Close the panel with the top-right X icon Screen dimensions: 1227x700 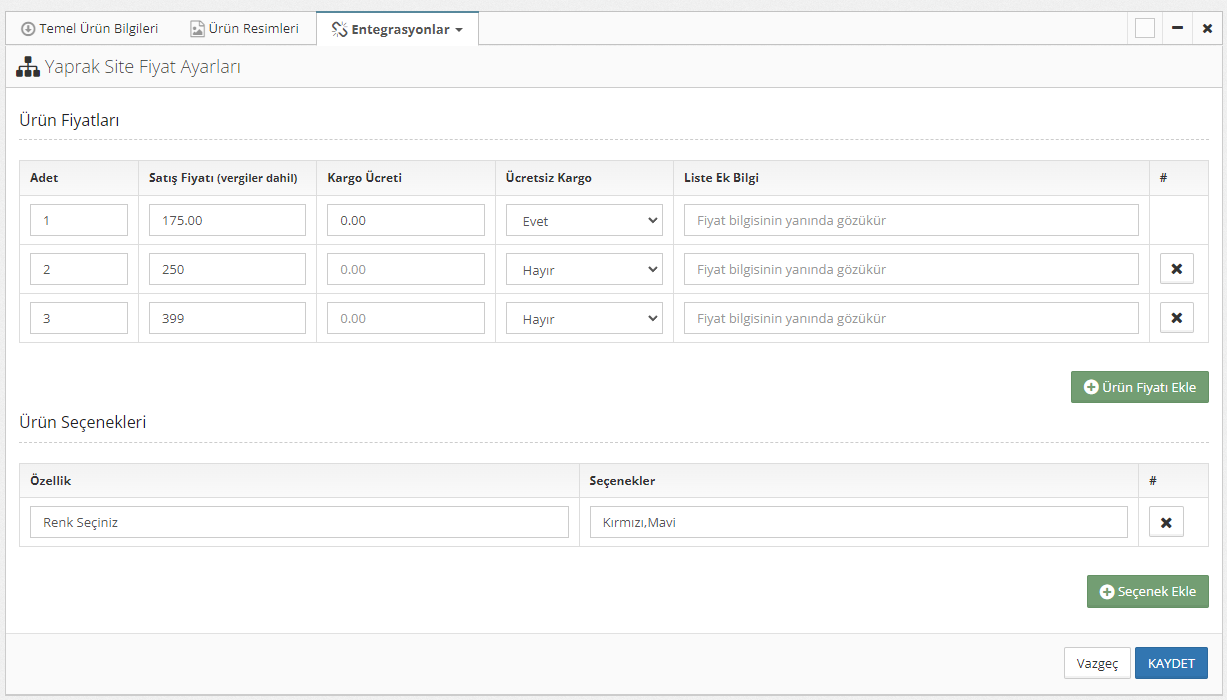[x=1207, y=29]
